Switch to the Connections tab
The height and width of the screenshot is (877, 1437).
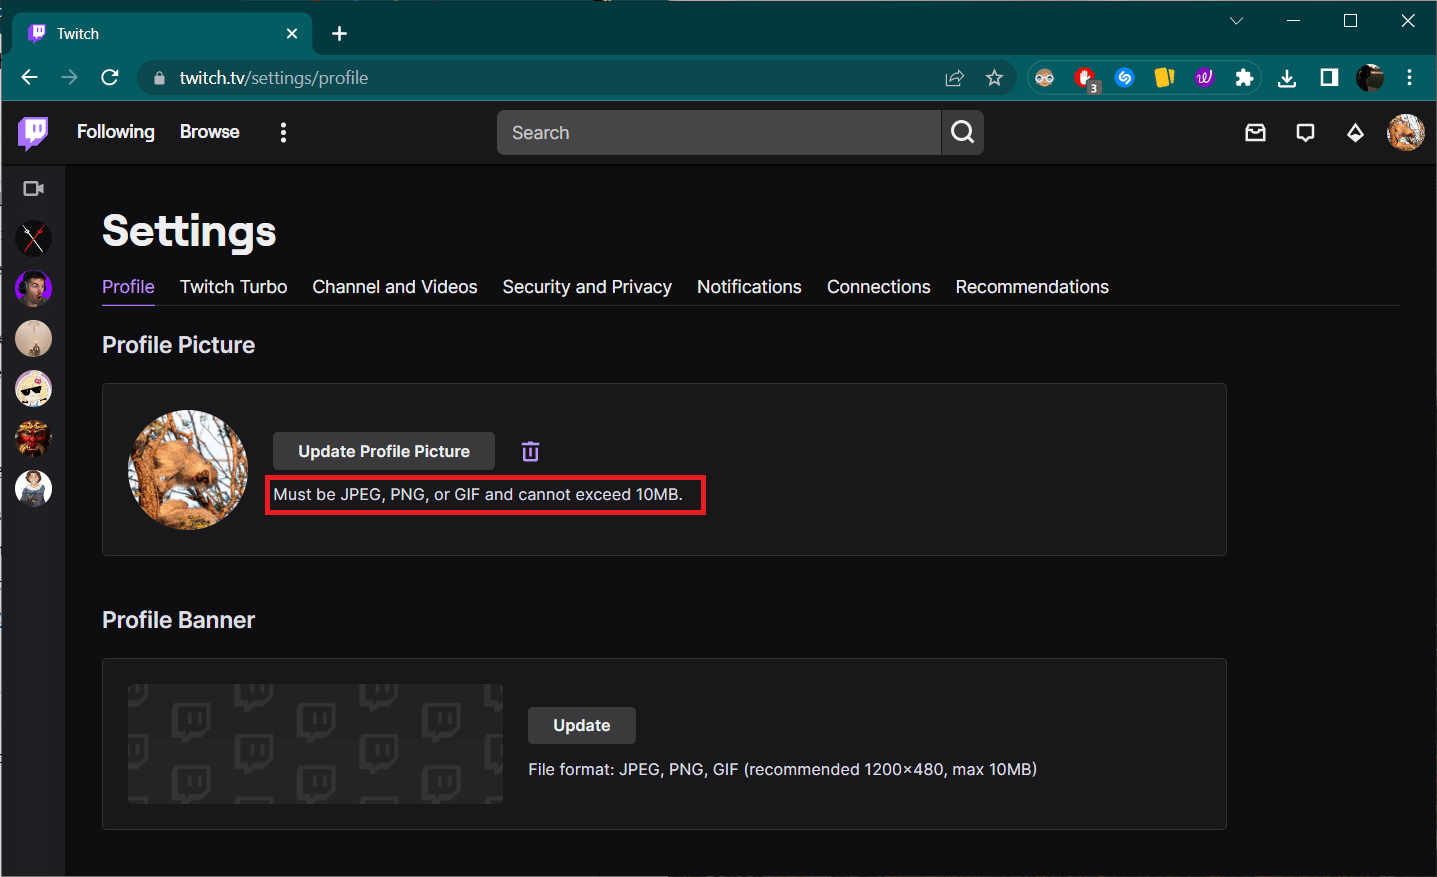pos(878,287)
